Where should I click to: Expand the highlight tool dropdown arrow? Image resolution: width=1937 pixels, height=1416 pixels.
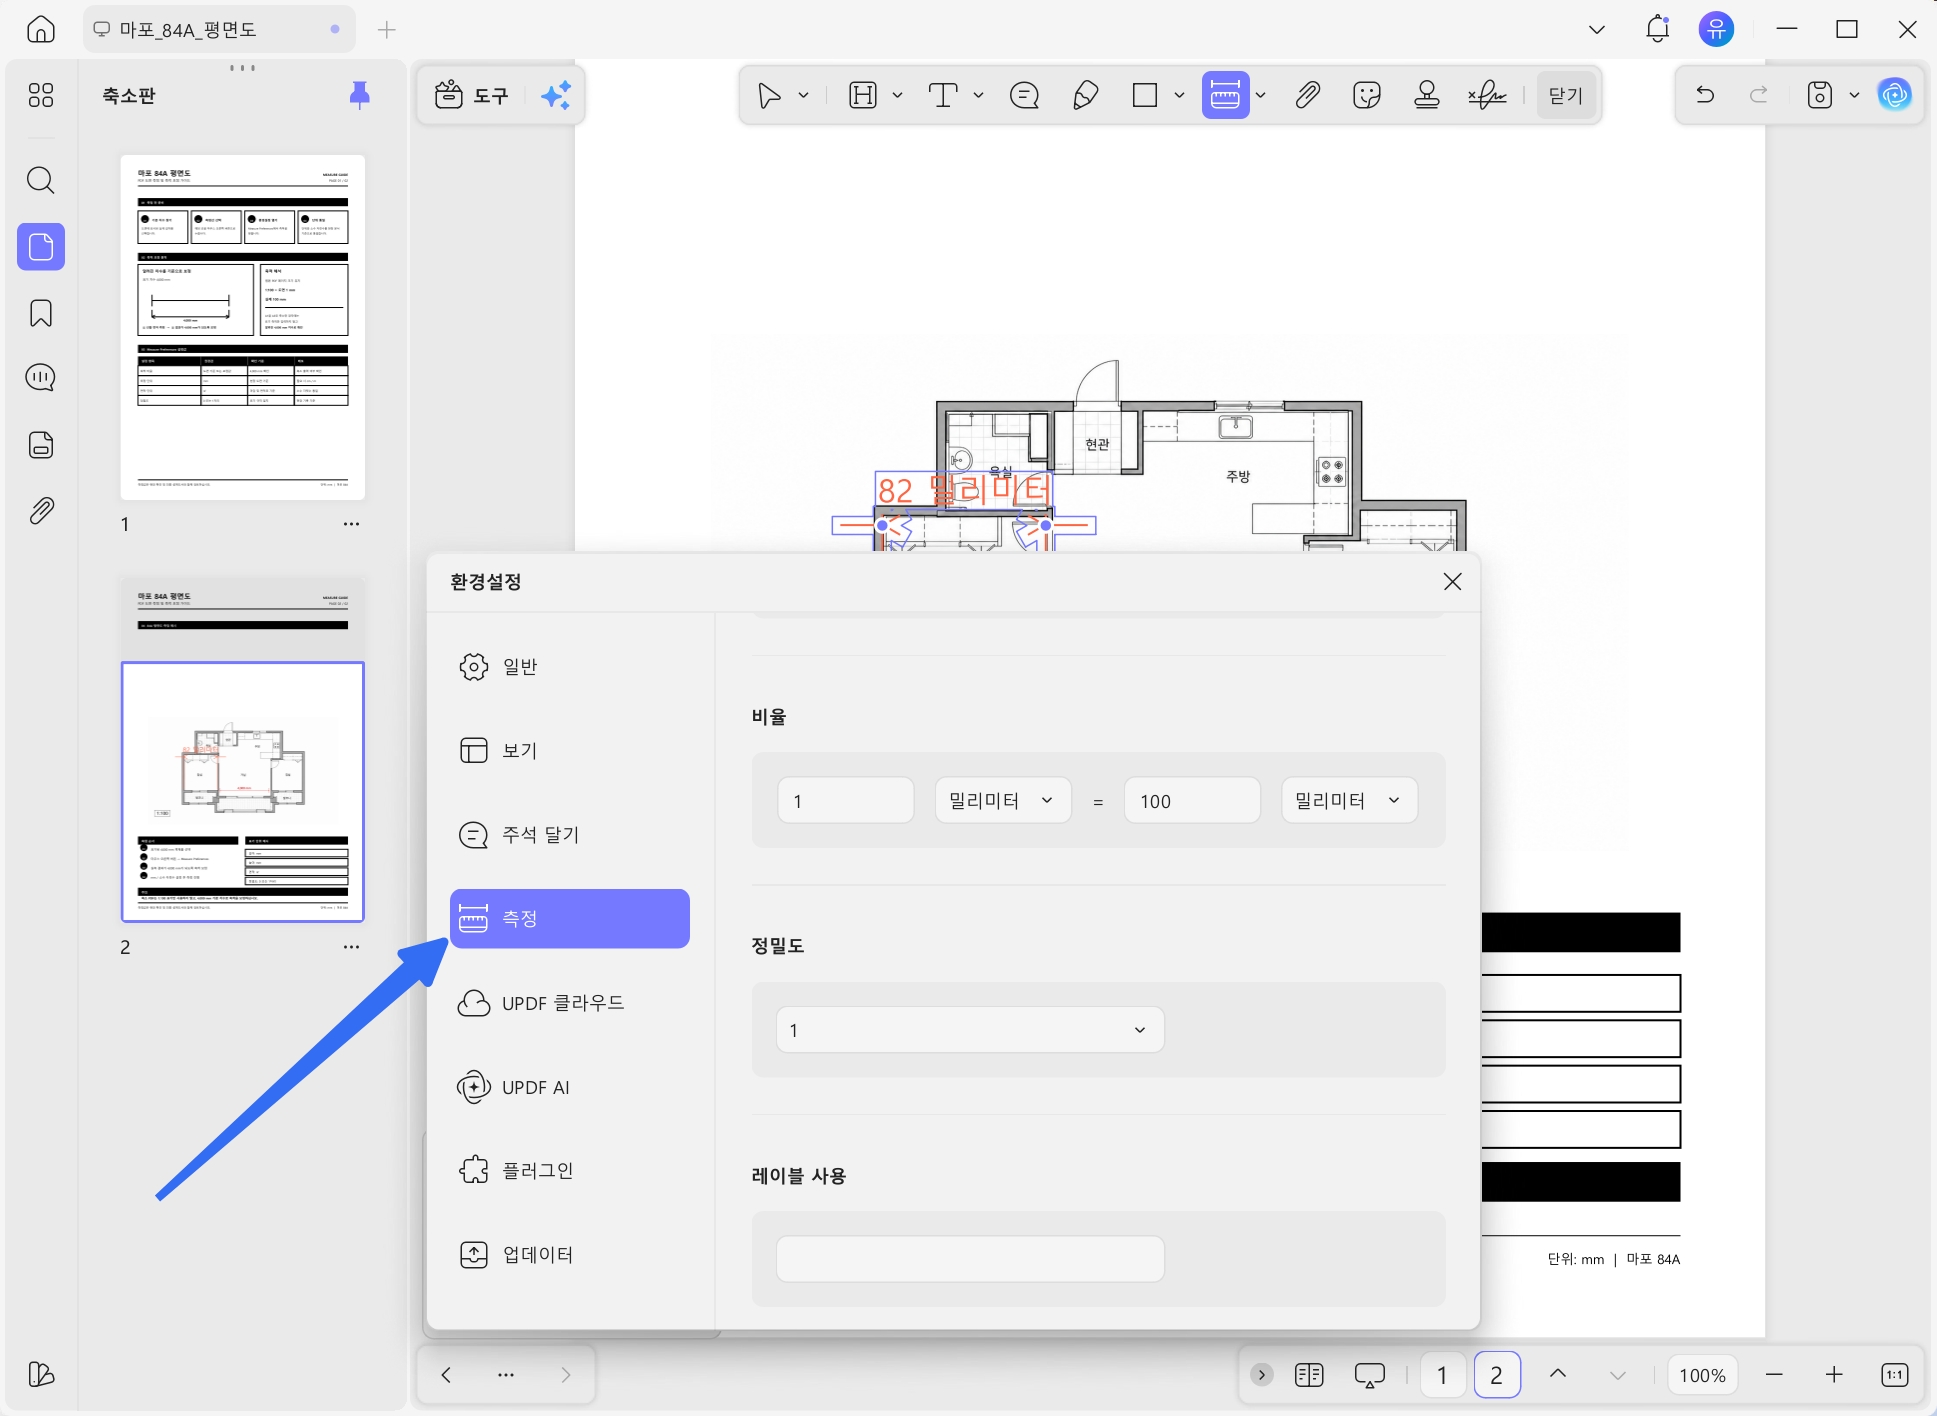pos(897,95)
